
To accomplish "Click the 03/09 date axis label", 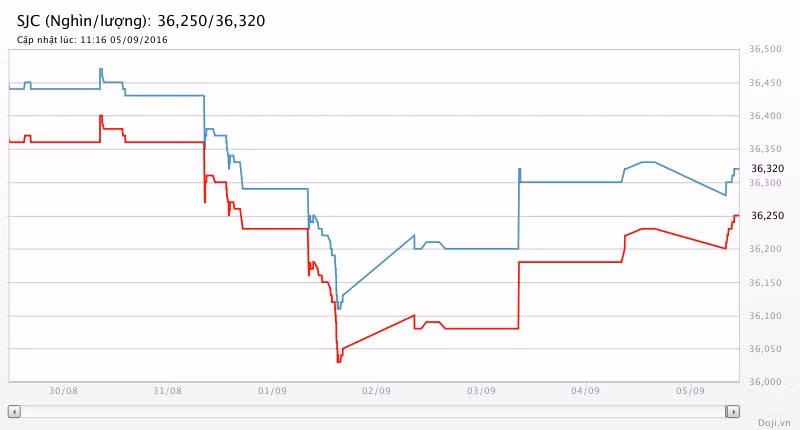I will [481, 391].
